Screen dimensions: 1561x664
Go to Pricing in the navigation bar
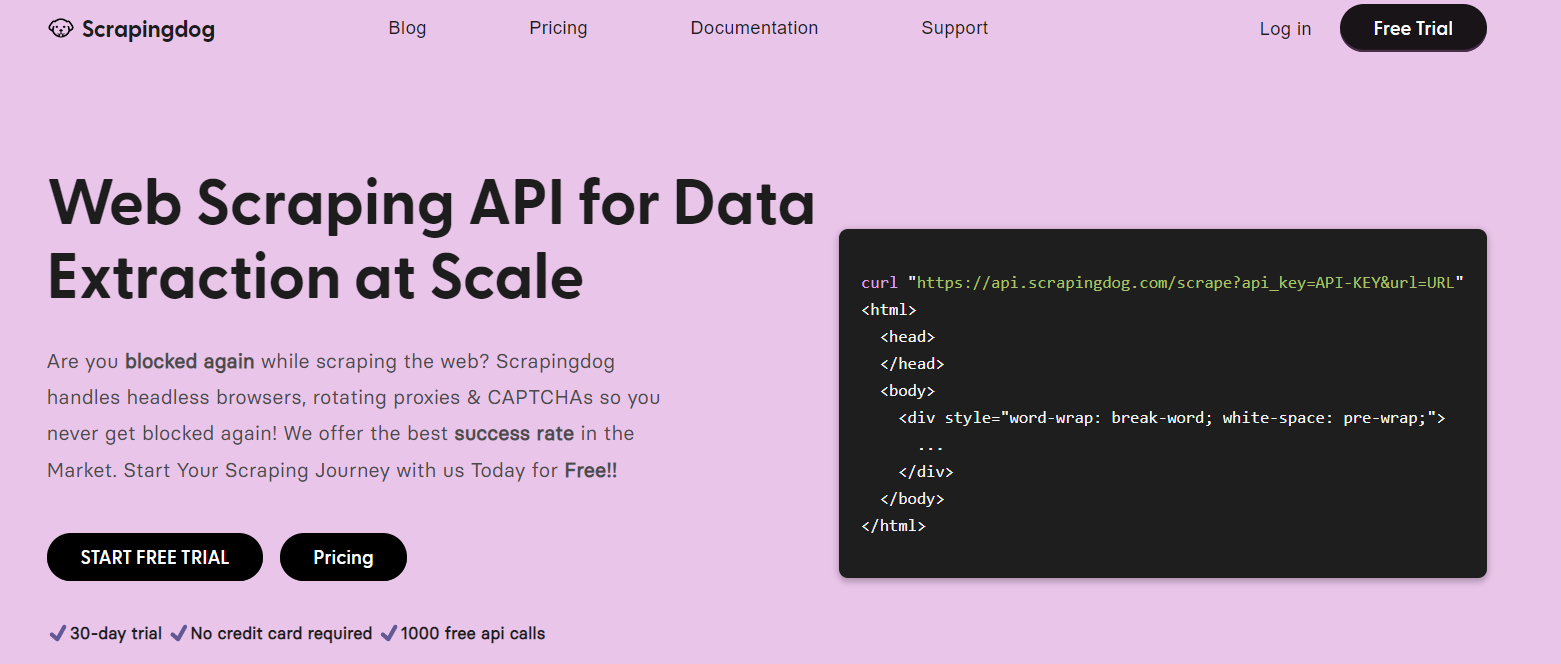[558, 28]
